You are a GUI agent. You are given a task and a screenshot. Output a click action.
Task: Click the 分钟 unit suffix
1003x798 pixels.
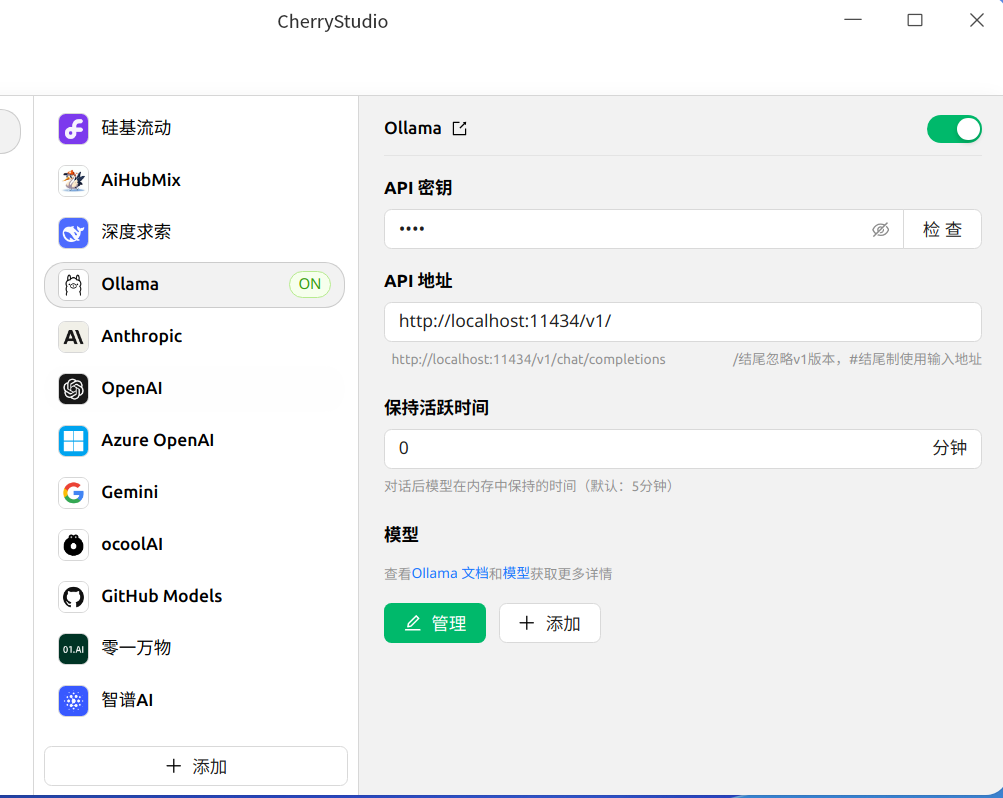click(x=949, y=448)
